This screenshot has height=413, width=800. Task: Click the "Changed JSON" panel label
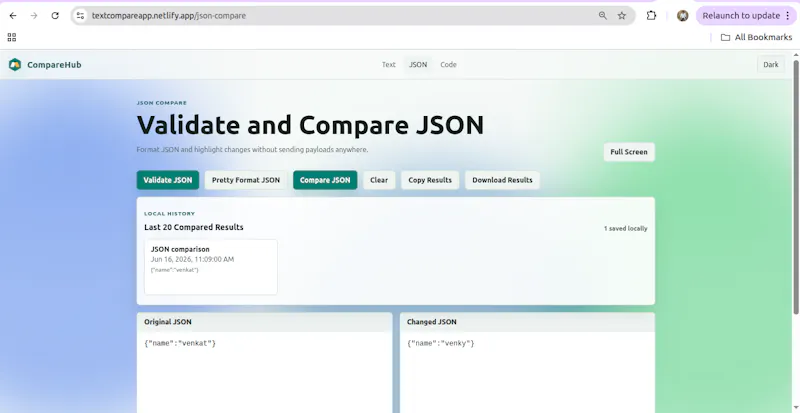click(x=432, y=322)
